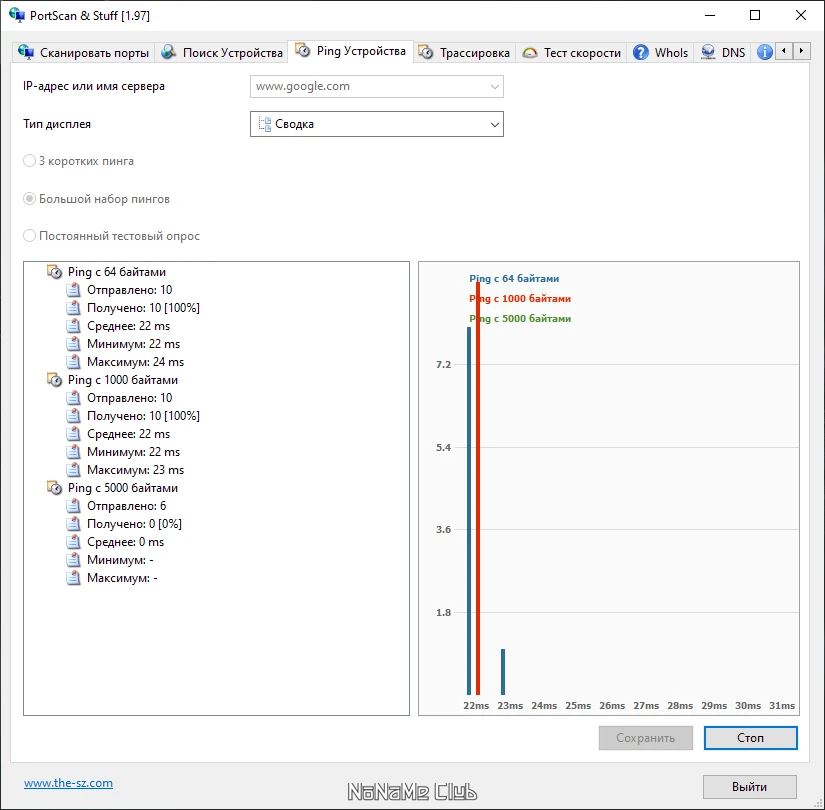Click the document icon next to Отправлено: 6
This screenshot has width=825, height=810.
pos(74,506)
